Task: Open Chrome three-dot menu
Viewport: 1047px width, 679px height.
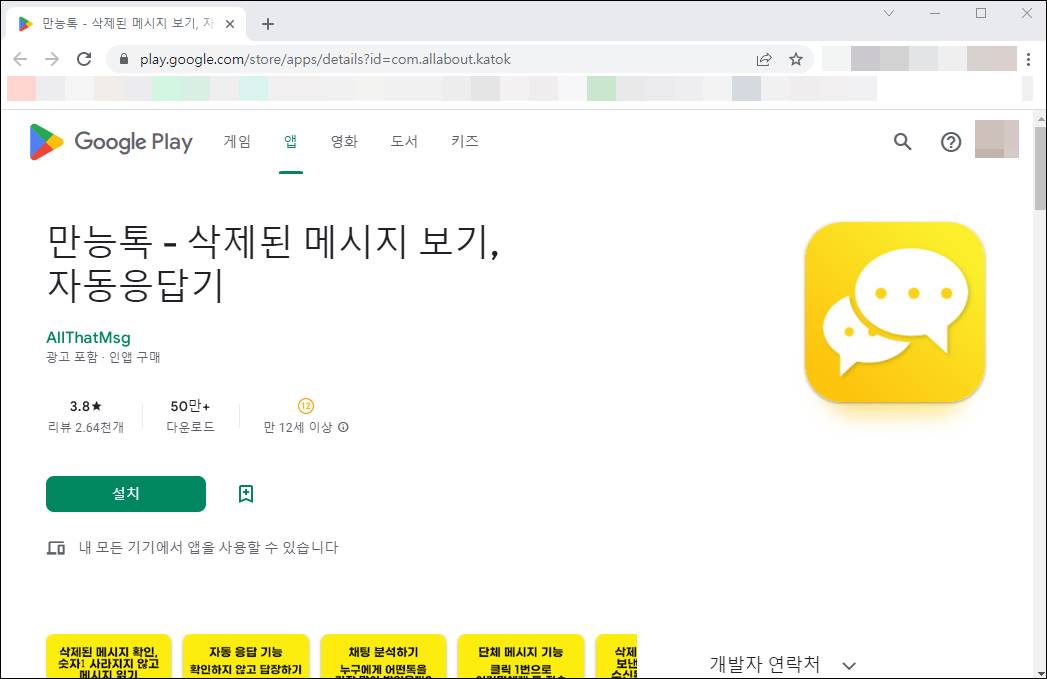Action: [1028, 59]
